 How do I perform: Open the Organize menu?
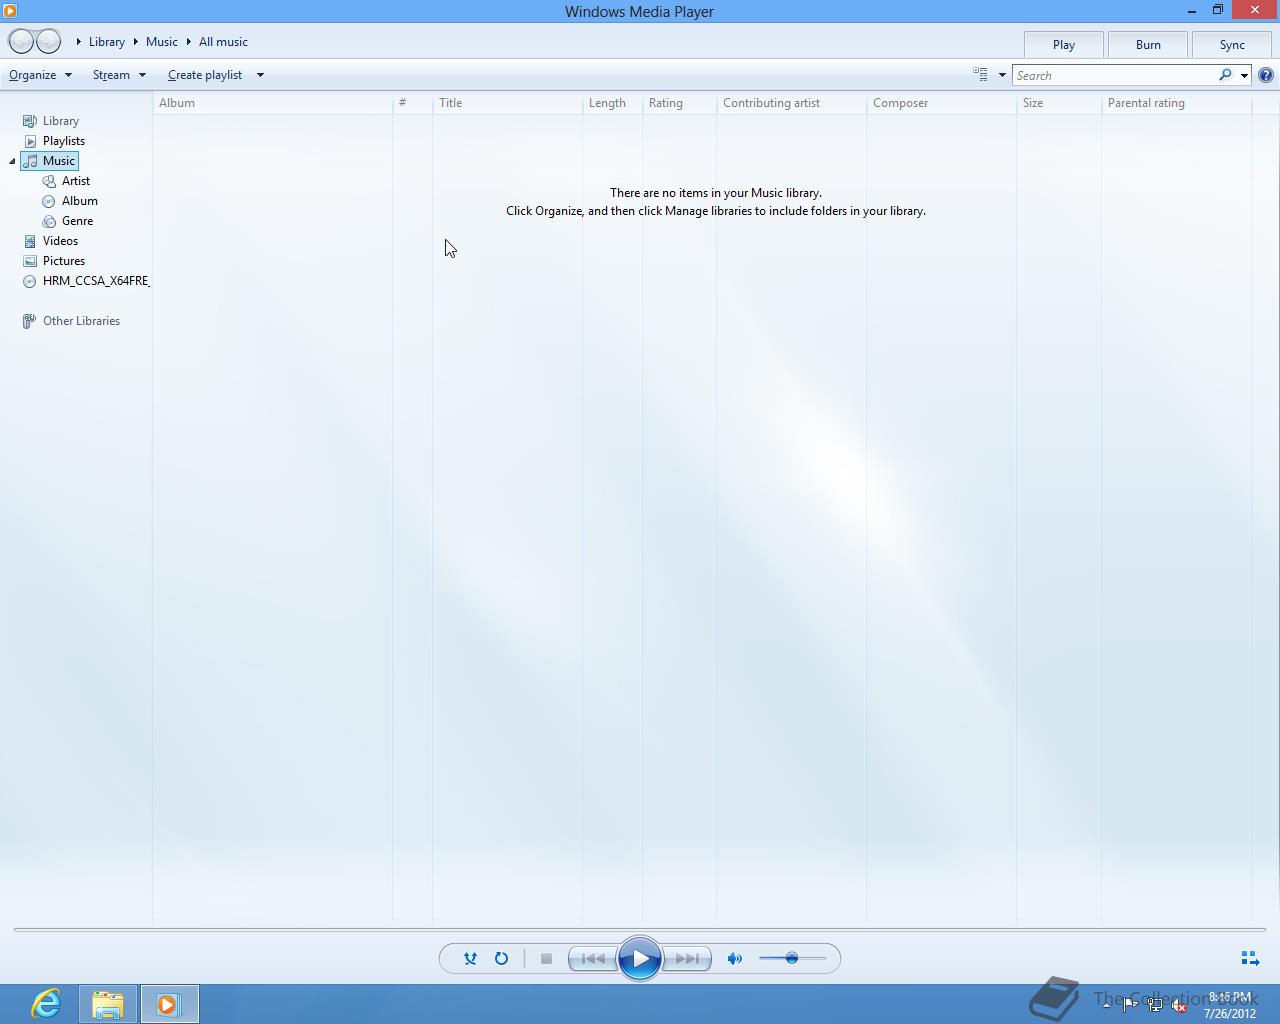click(x=40, y=75)
